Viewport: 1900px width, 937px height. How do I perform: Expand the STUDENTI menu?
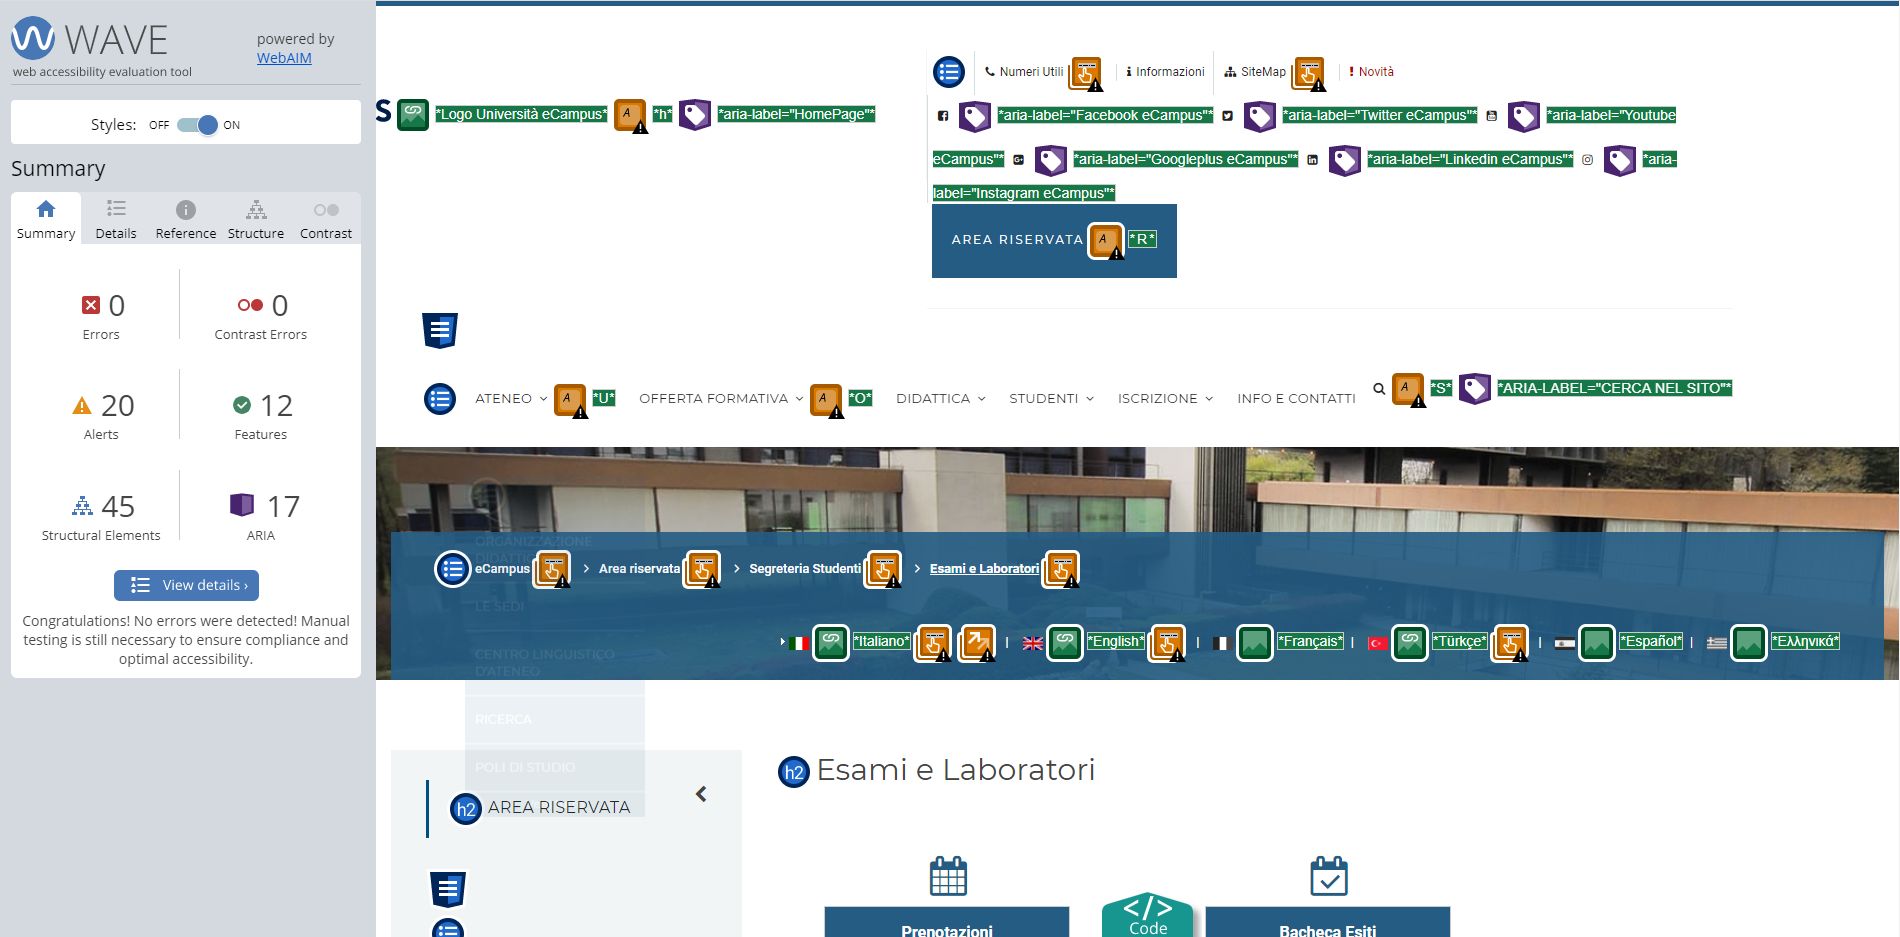1051,398
